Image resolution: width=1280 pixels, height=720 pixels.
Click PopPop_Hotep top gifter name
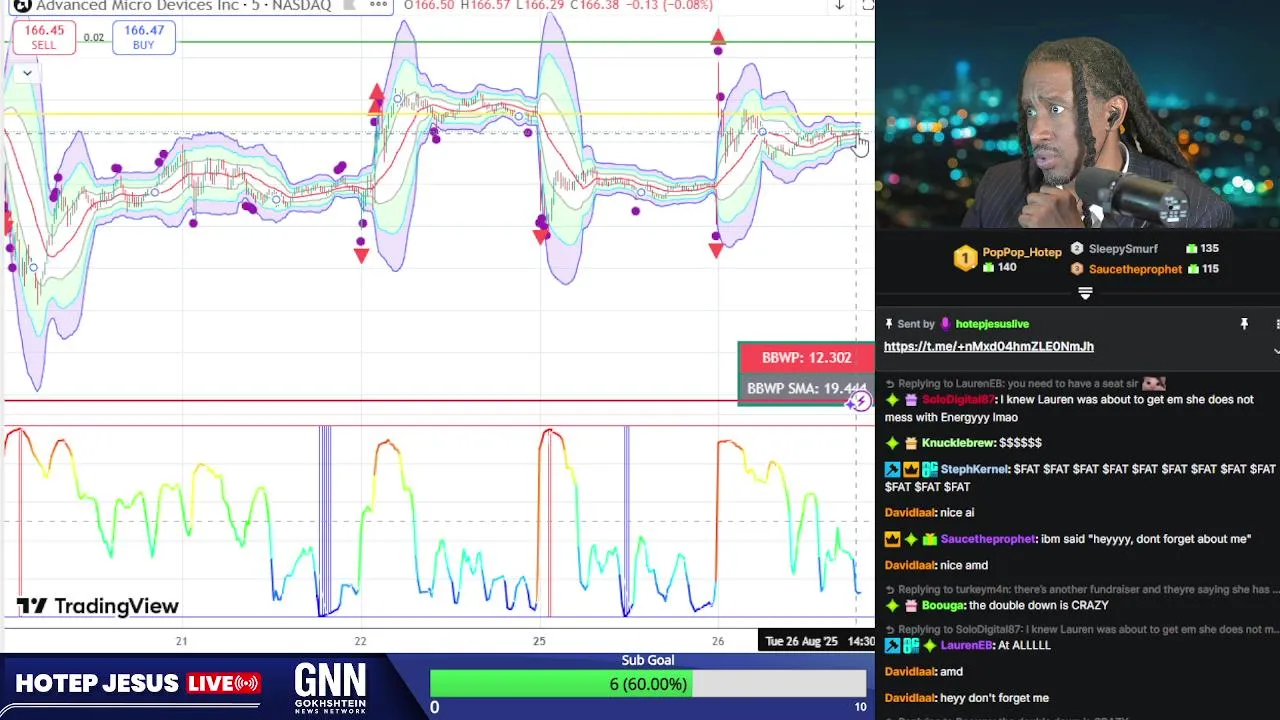[x=1021, y=252]
